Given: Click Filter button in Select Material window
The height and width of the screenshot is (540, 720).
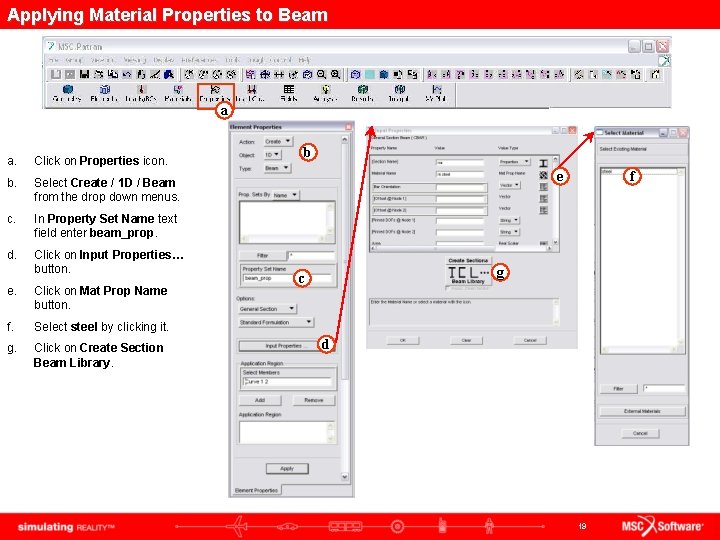Looking at the screenshot, I should coord(619,388).
